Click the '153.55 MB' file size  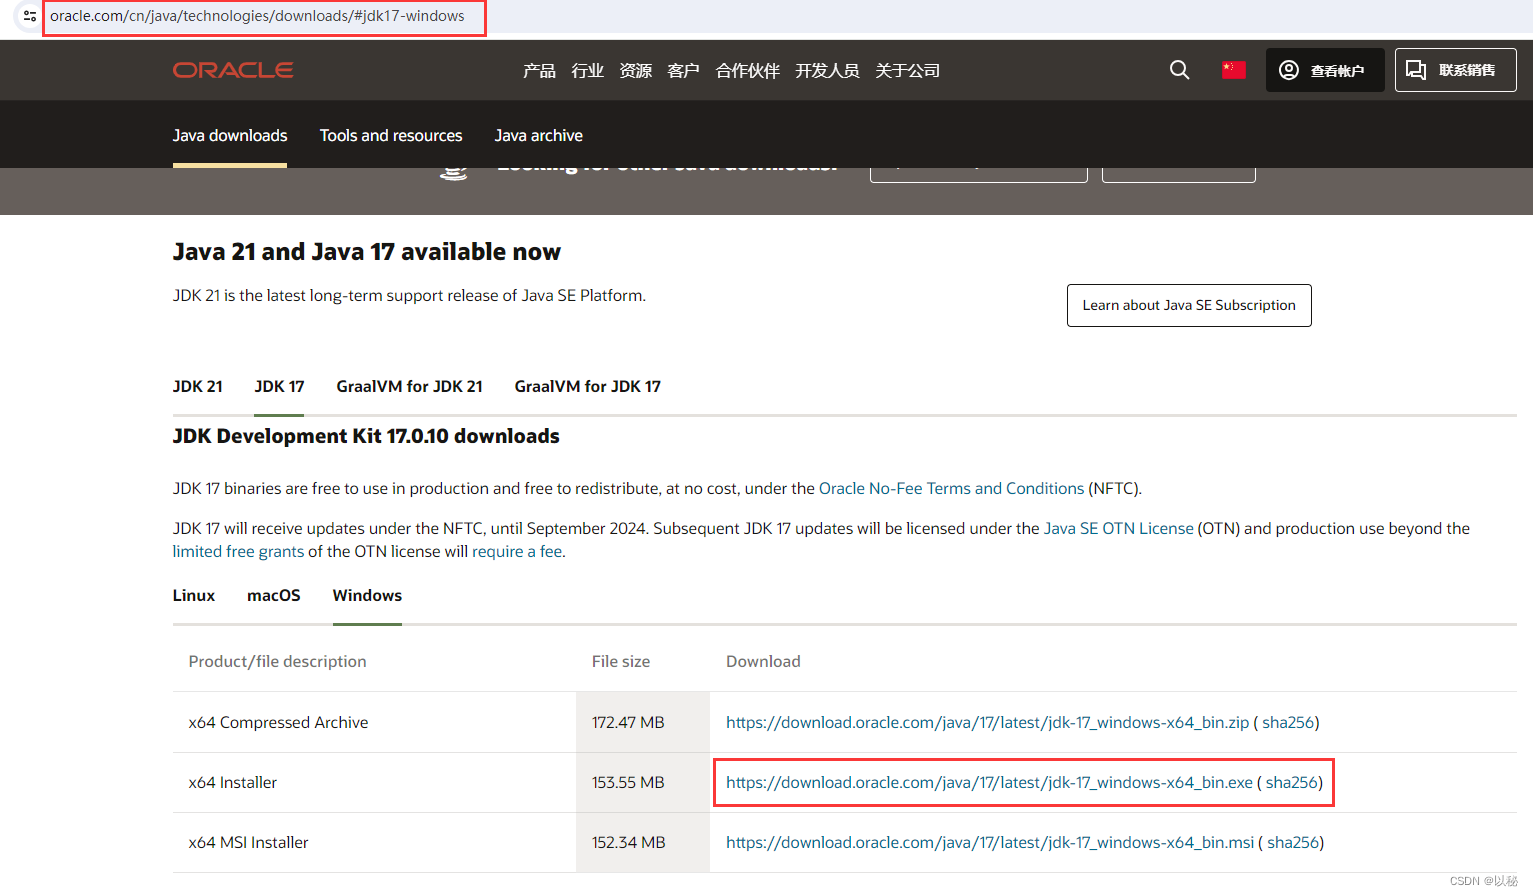(x=628, y=782)
